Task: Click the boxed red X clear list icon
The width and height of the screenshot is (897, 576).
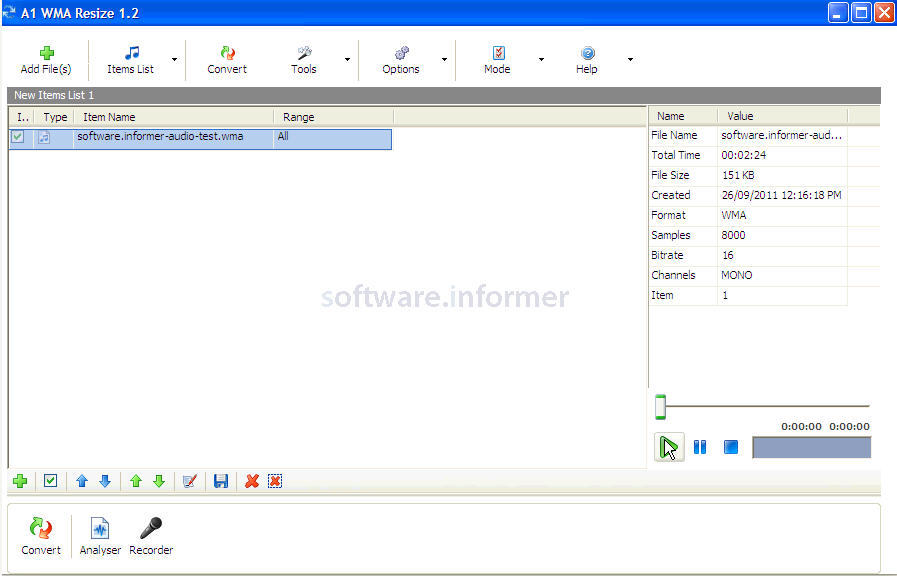Action: point(275,481)
